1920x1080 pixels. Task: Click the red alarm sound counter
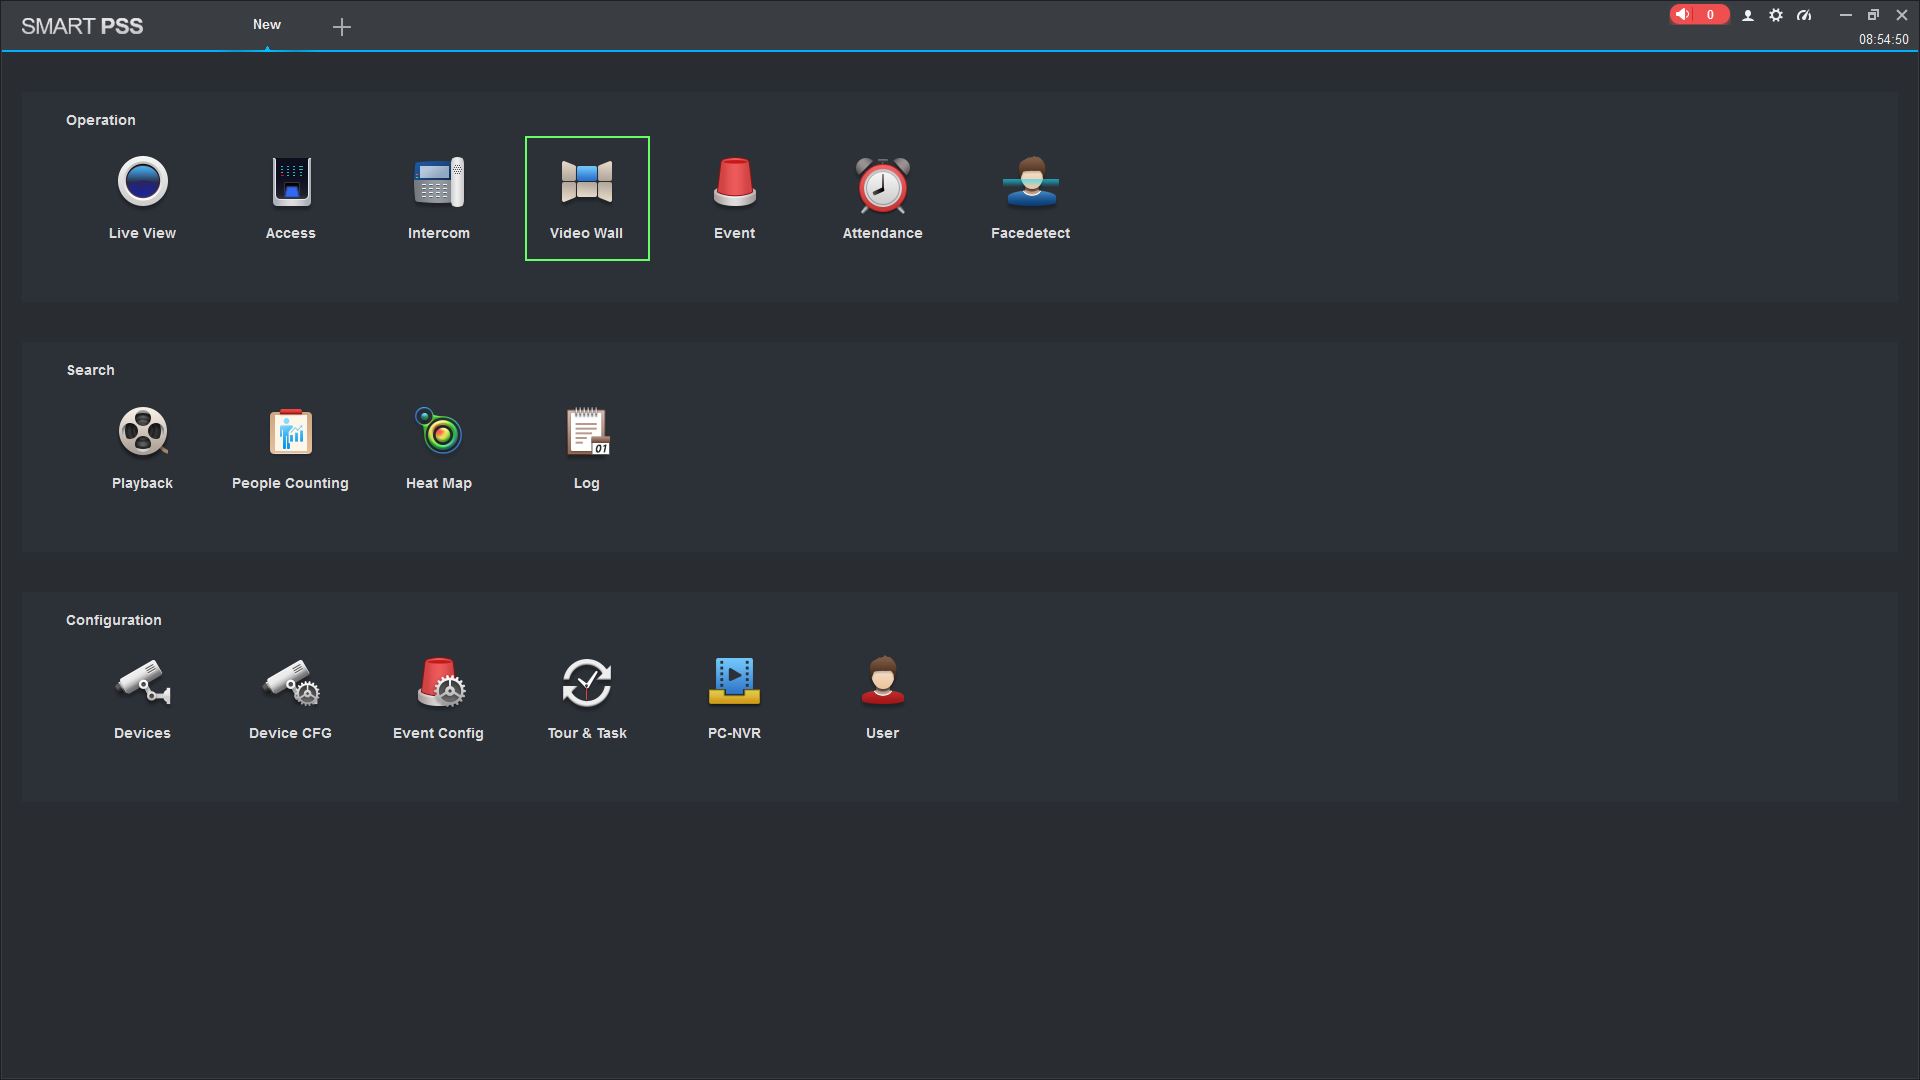pos(1698,15)
